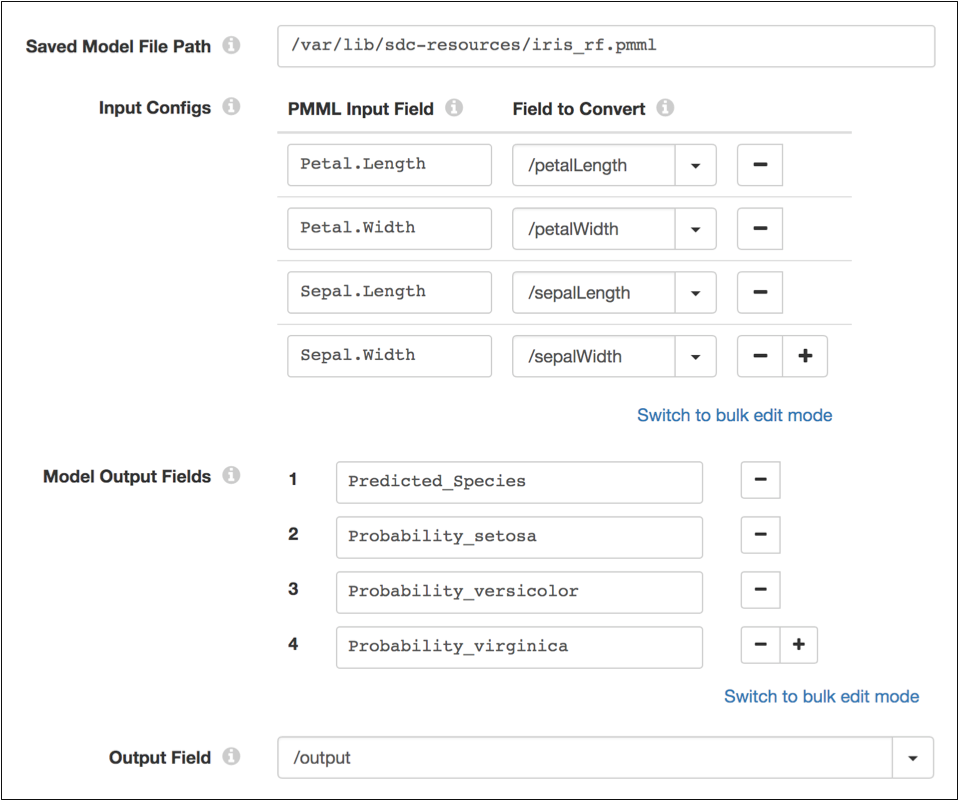Add a new model output field
The width and height of the screenshot is (958, 800).
pos(798,645)
